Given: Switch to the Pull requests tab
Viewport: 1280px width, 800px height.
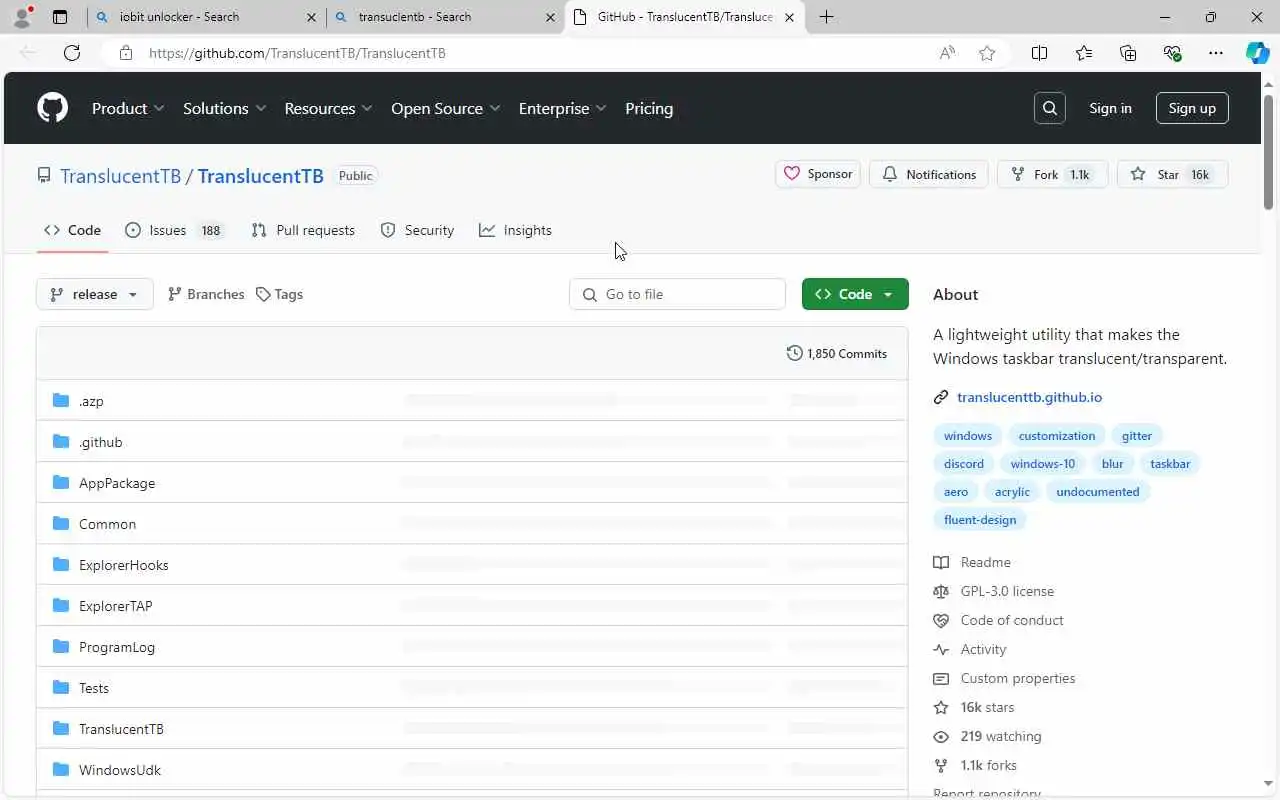Looking at the screenshot, I should click(303, 230).
